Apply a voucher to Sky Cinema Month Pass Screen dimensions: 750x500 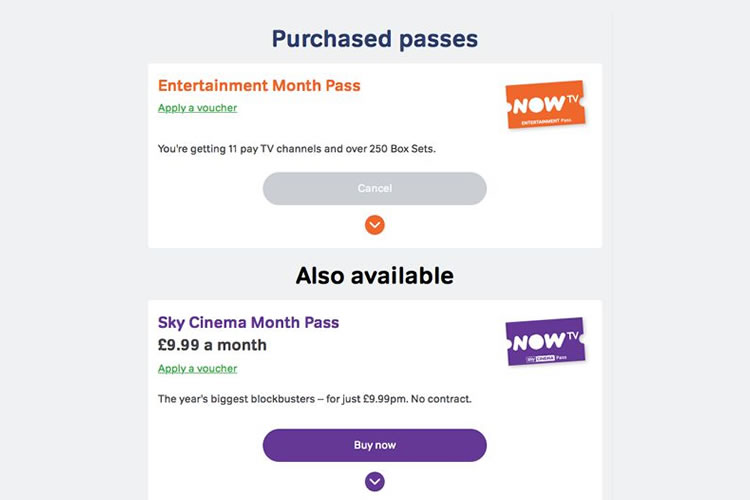(197, 368)
